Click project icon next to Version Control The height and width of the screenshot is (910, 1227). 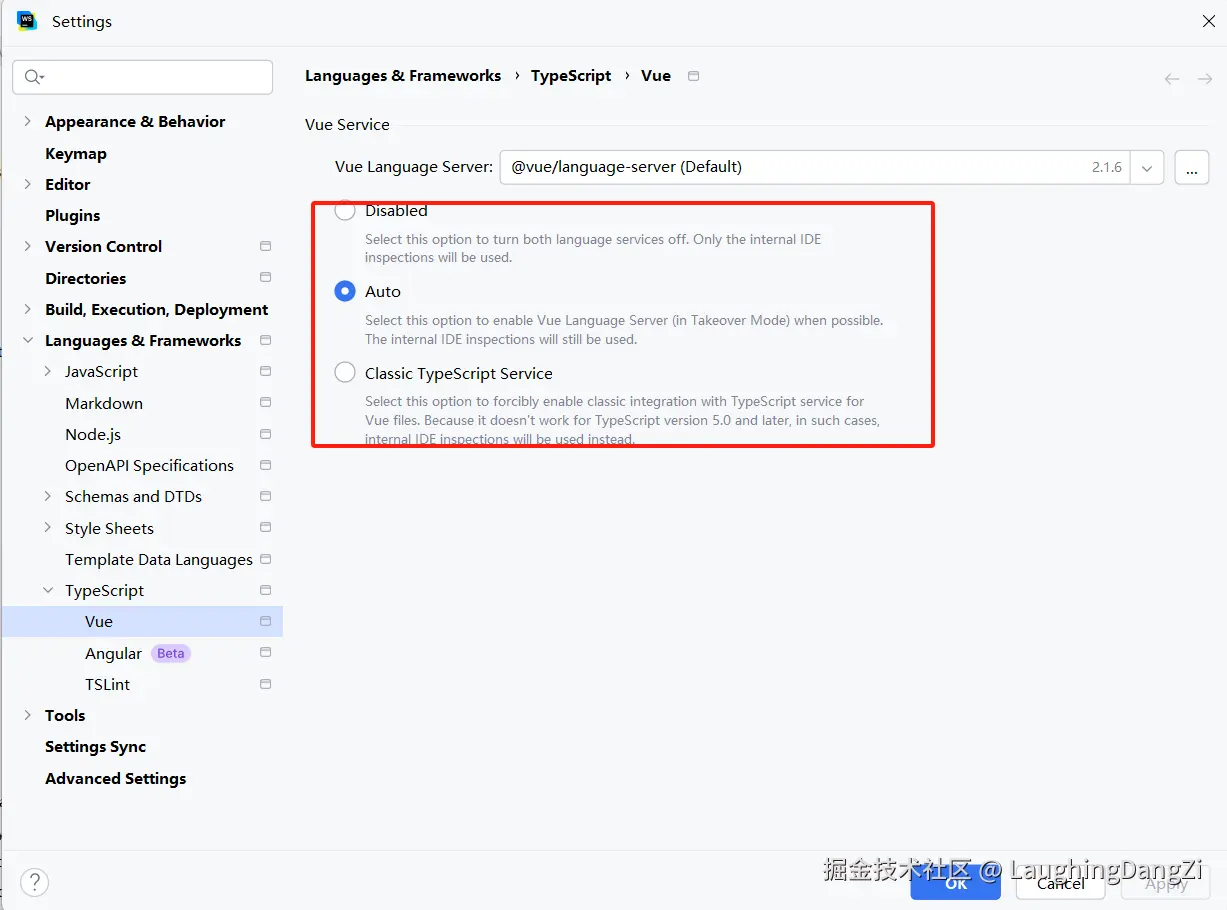pyautogui.click(x=265, y=246)
